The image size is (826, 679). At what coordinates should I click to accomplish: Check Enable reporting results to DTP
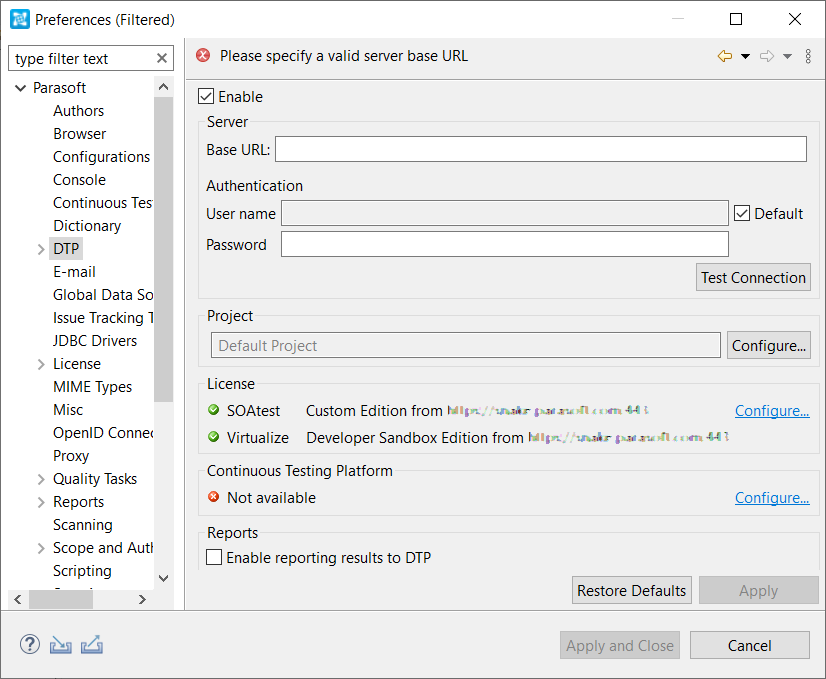tap(214, 557)
